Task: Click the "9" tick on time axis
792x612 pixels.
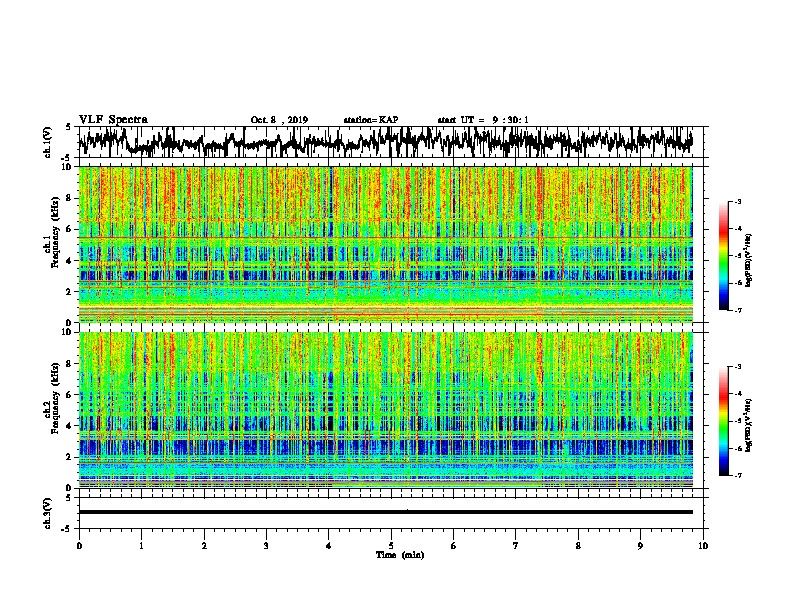Action: (640, 546)
